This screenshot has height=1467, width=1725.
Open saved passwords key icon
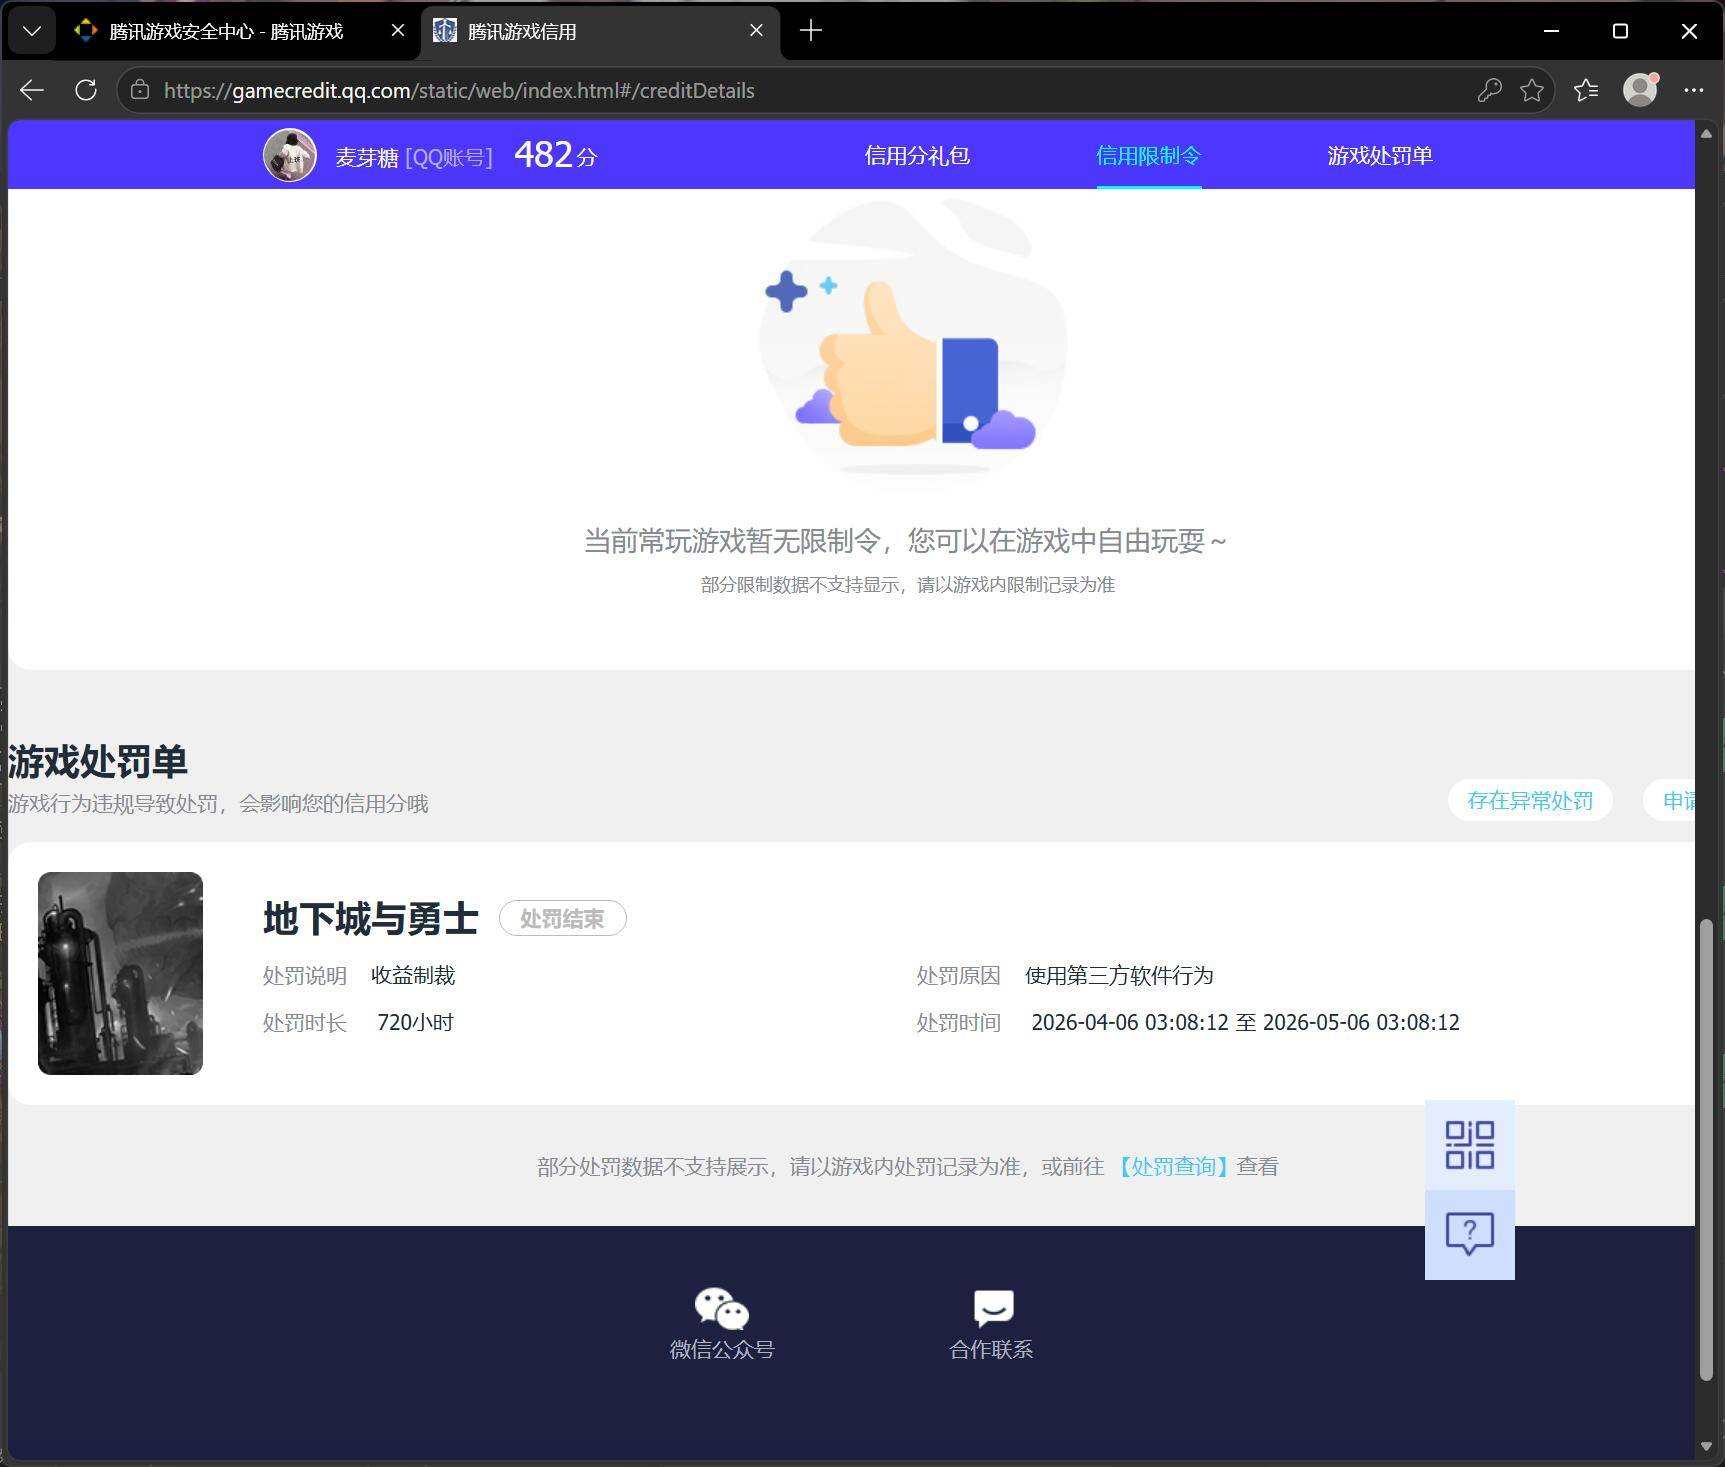1489,90
